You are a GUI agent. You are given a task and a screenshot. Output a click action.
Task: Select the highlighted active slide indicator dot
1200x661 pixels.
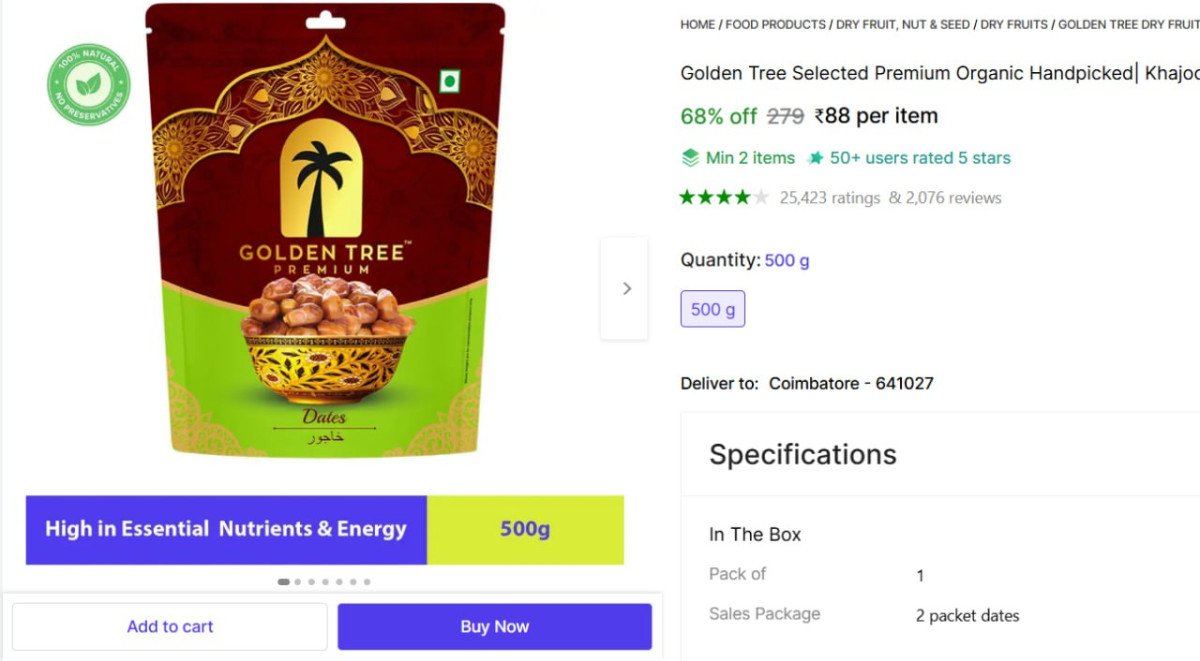tap(283, 581)
